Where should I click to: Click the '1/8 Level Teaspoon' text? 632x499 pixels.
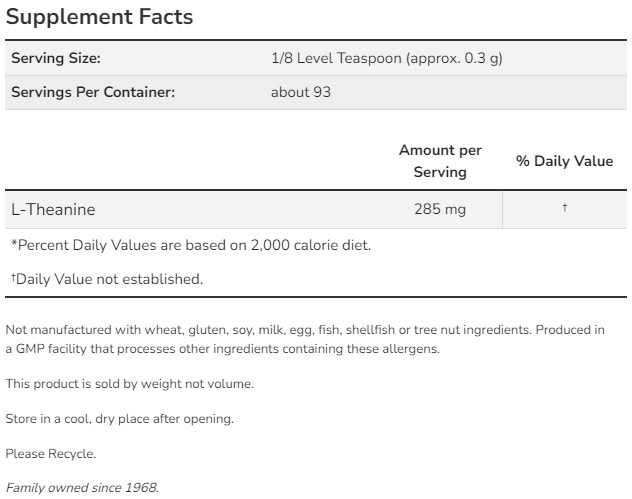(336, 58)
